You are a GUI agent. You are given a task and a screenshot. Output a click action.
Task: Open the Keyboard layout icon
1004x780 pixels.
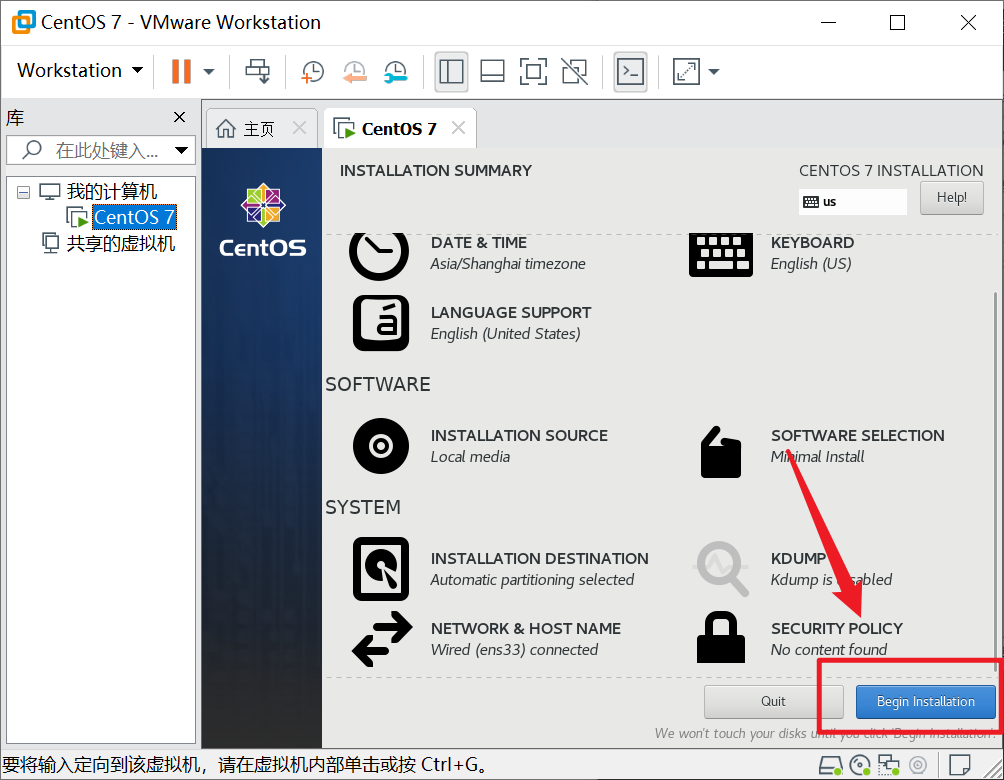pyautogui.click(x=721, y=255)
